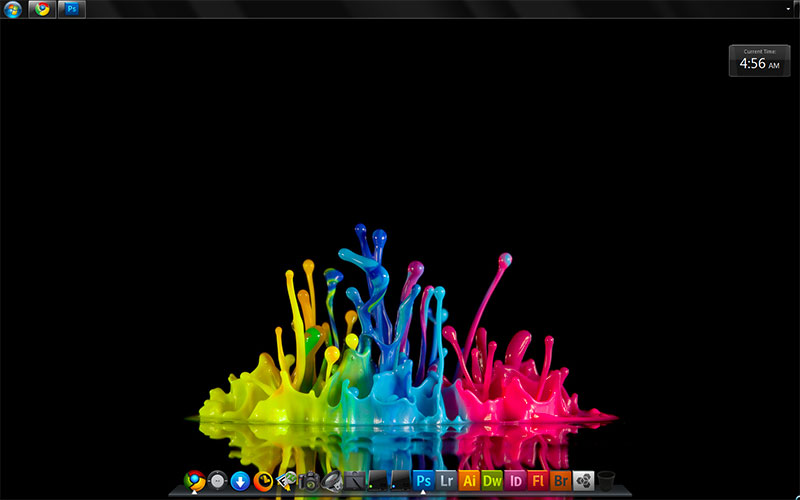Open the silver hexagon-logo dock icon
800x500 pixels.
[584, 481]
